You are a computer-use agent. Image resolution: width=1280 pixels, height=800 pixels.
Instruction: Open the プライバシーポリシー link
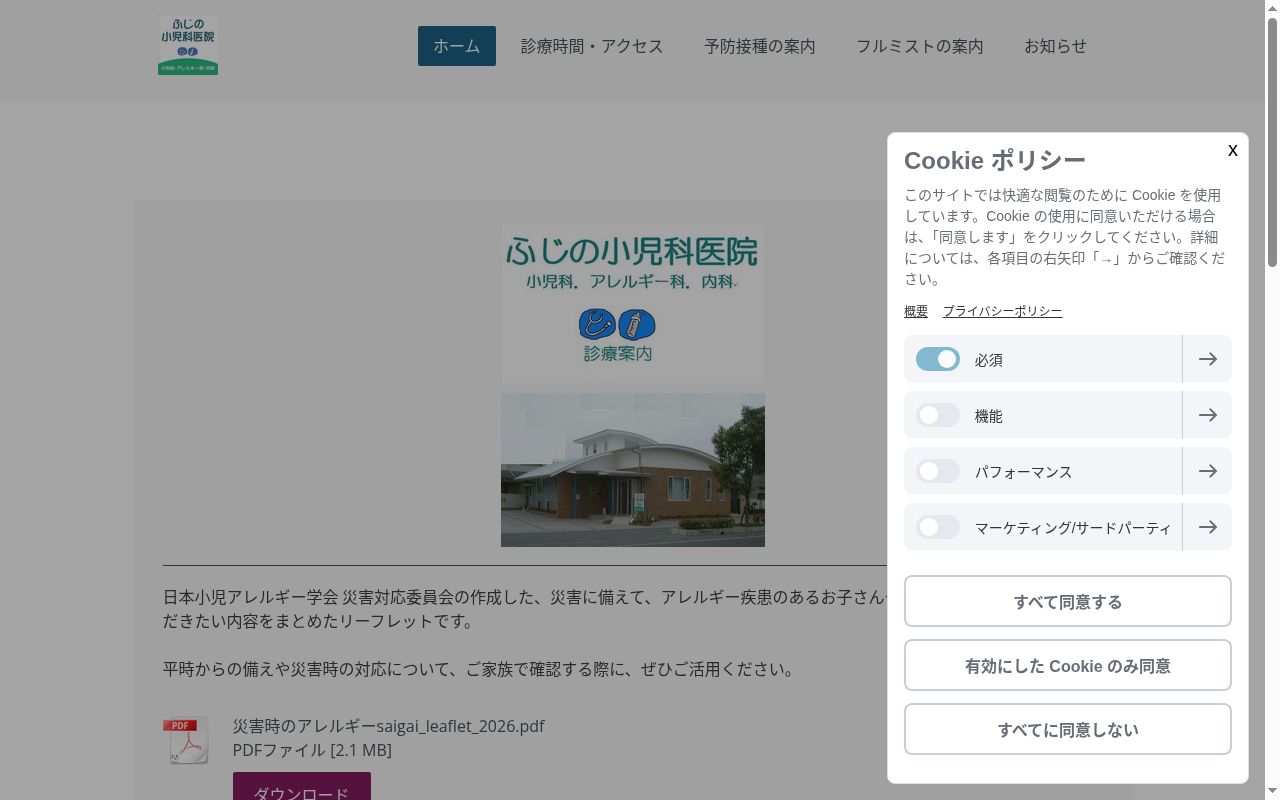coord(1002,311)
